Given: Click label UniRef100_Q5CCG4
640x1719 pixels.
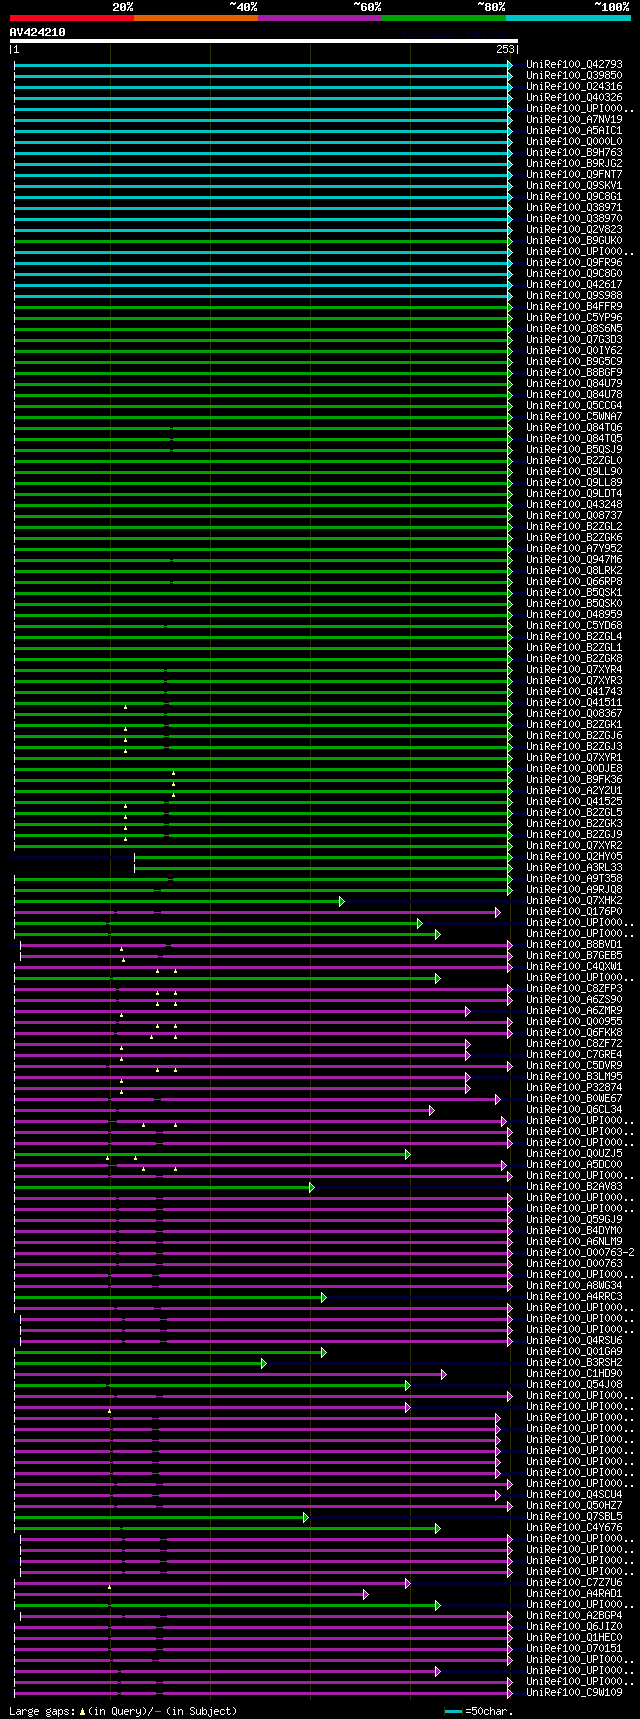Looking at the screenshot, I should pyautogui.click(x=574, y=405).
